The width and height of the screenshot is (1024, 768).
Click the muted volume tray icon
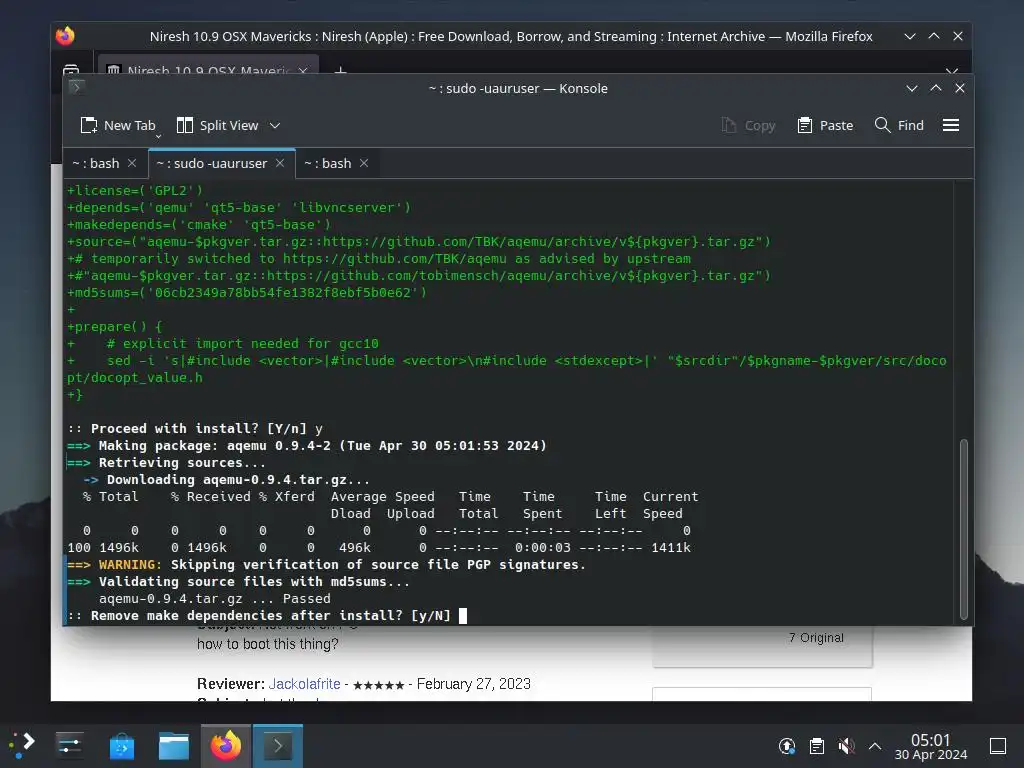[x=846, y=746]
